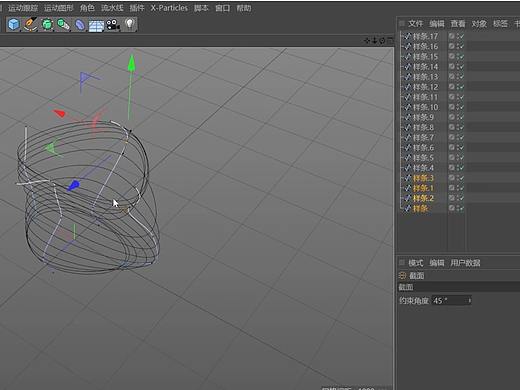Click the layer square of 样条.13
The height and width of the screenshot is (390, 520).
pos(452,77)
